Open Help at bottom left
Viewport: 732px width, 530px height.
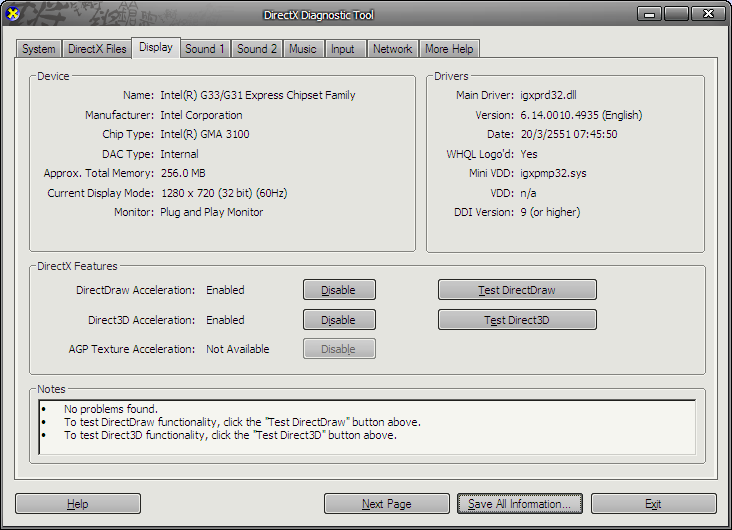[x=77, y=504]
